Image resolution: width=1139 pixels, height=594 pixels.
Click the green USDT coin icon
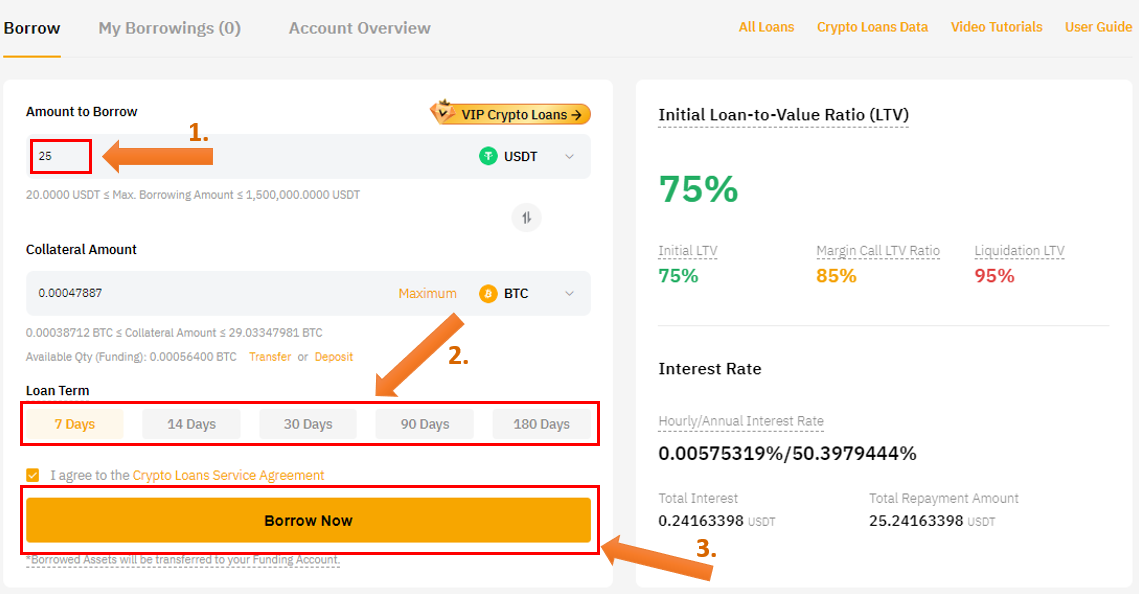[488, 156]
